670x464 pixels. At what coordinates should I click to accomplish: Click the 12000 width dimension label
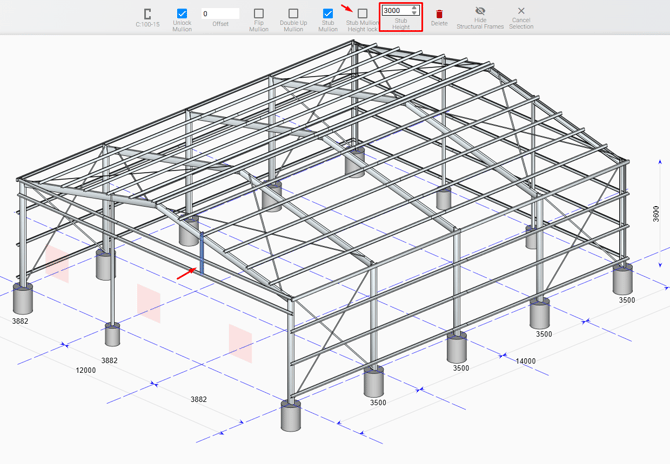[x=86, y=370]
